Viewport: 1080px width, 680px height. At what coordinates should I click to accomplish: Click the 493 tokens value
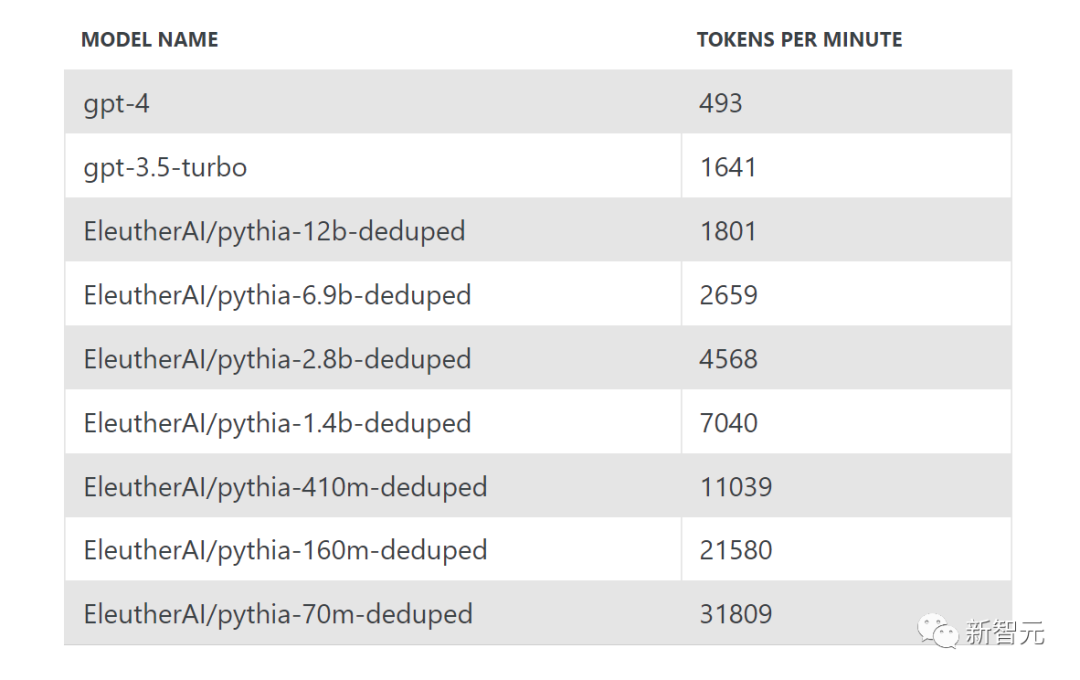[x=720, y=103]
